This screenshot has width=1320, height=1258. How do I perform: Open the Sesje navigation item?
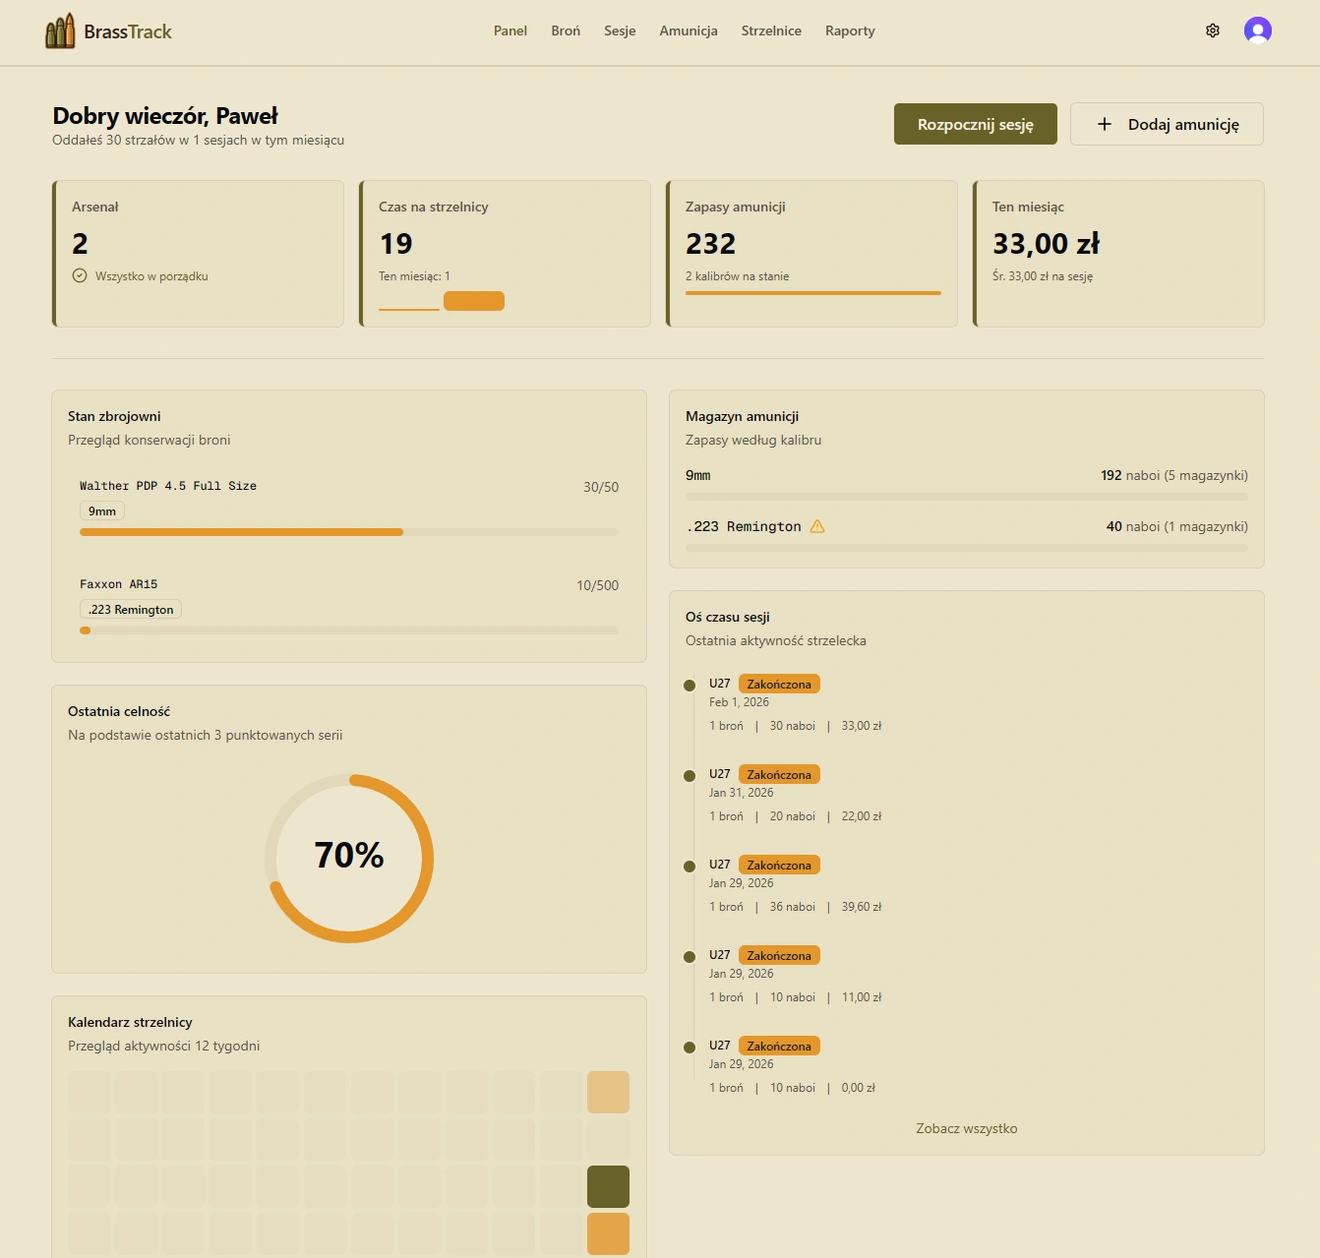619,31
